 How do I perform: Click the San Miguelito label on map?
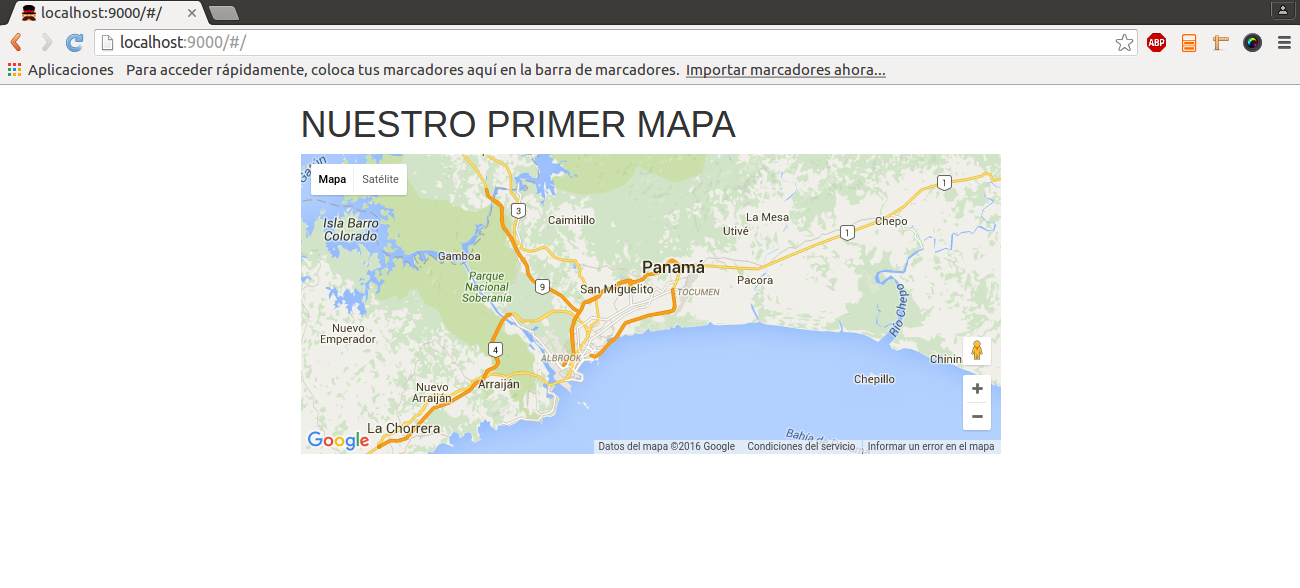(617, 289)
